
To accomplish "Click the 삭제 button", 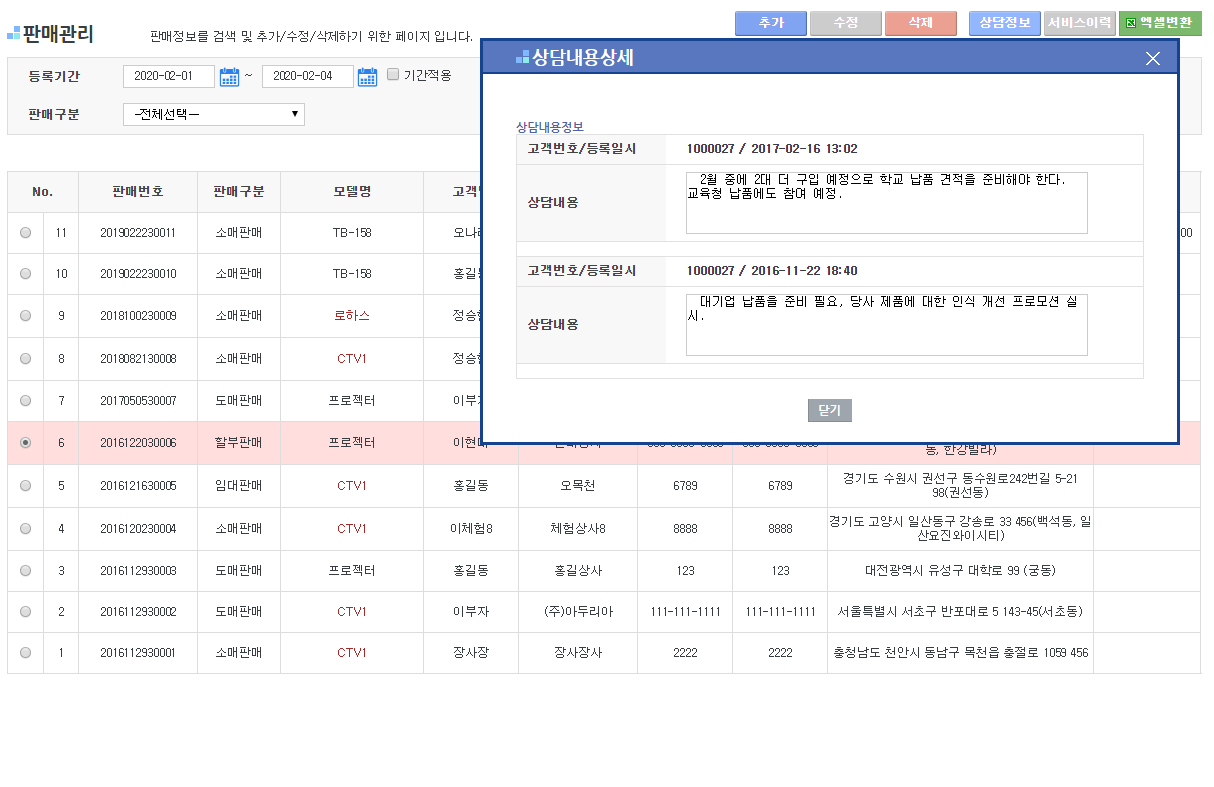I will pyautogui.click(x=920, y=23).
